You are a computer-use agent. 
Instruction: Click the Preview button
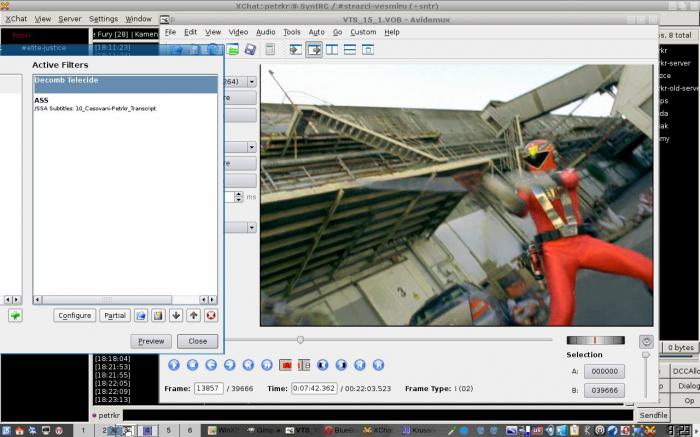151,341
